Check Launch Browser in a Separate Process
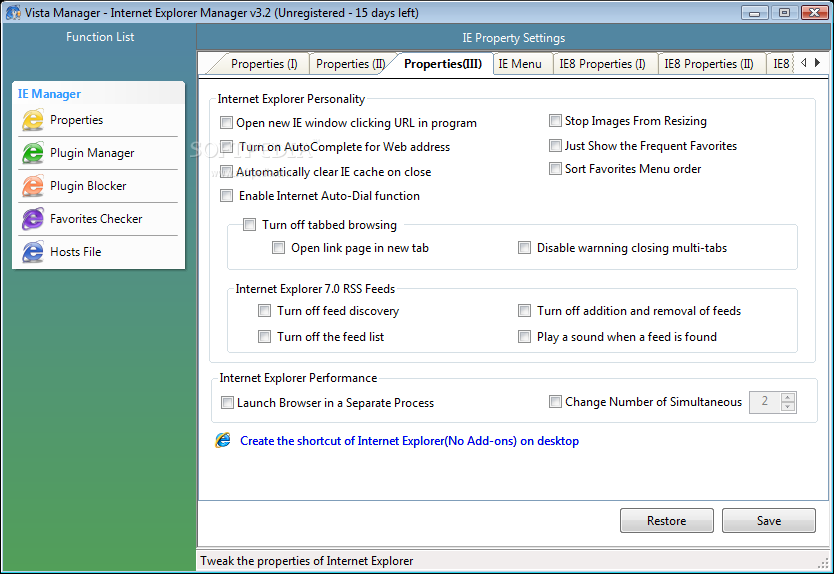Viewport: 834px width, 574px height. 227,403
